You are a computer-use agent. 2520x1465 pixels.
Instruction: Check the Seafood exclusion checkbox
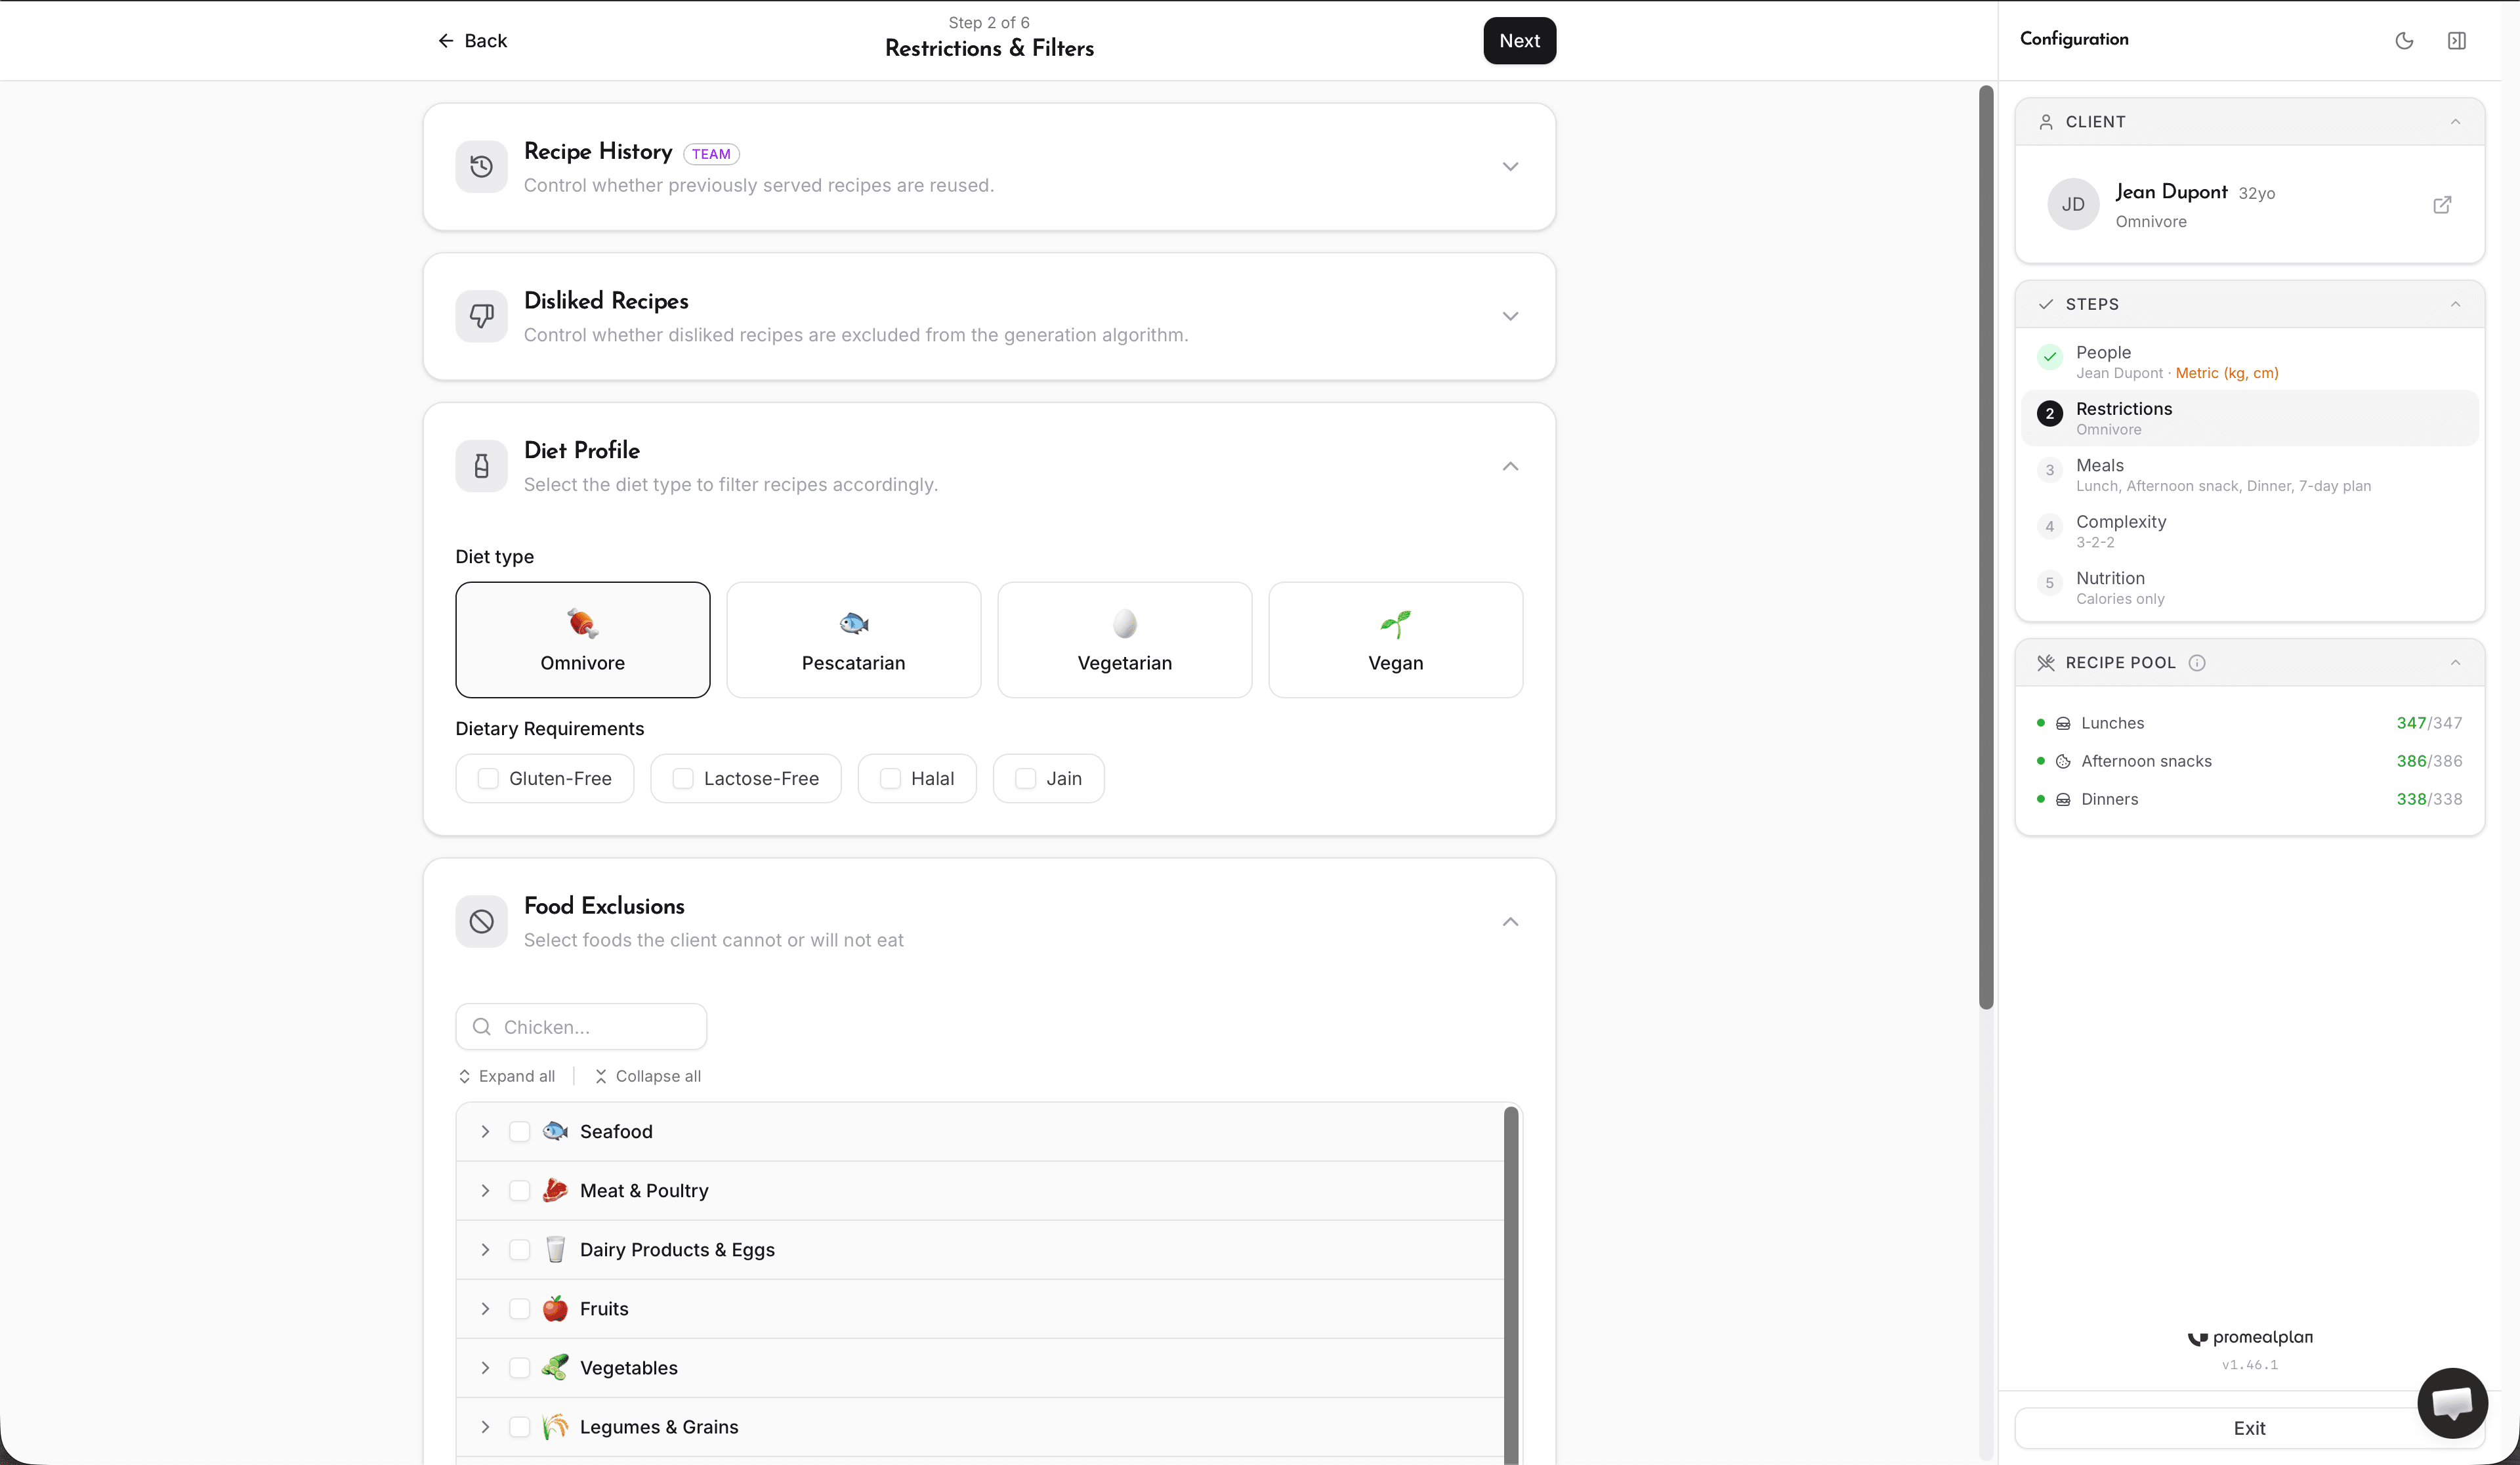[519, 1131]
